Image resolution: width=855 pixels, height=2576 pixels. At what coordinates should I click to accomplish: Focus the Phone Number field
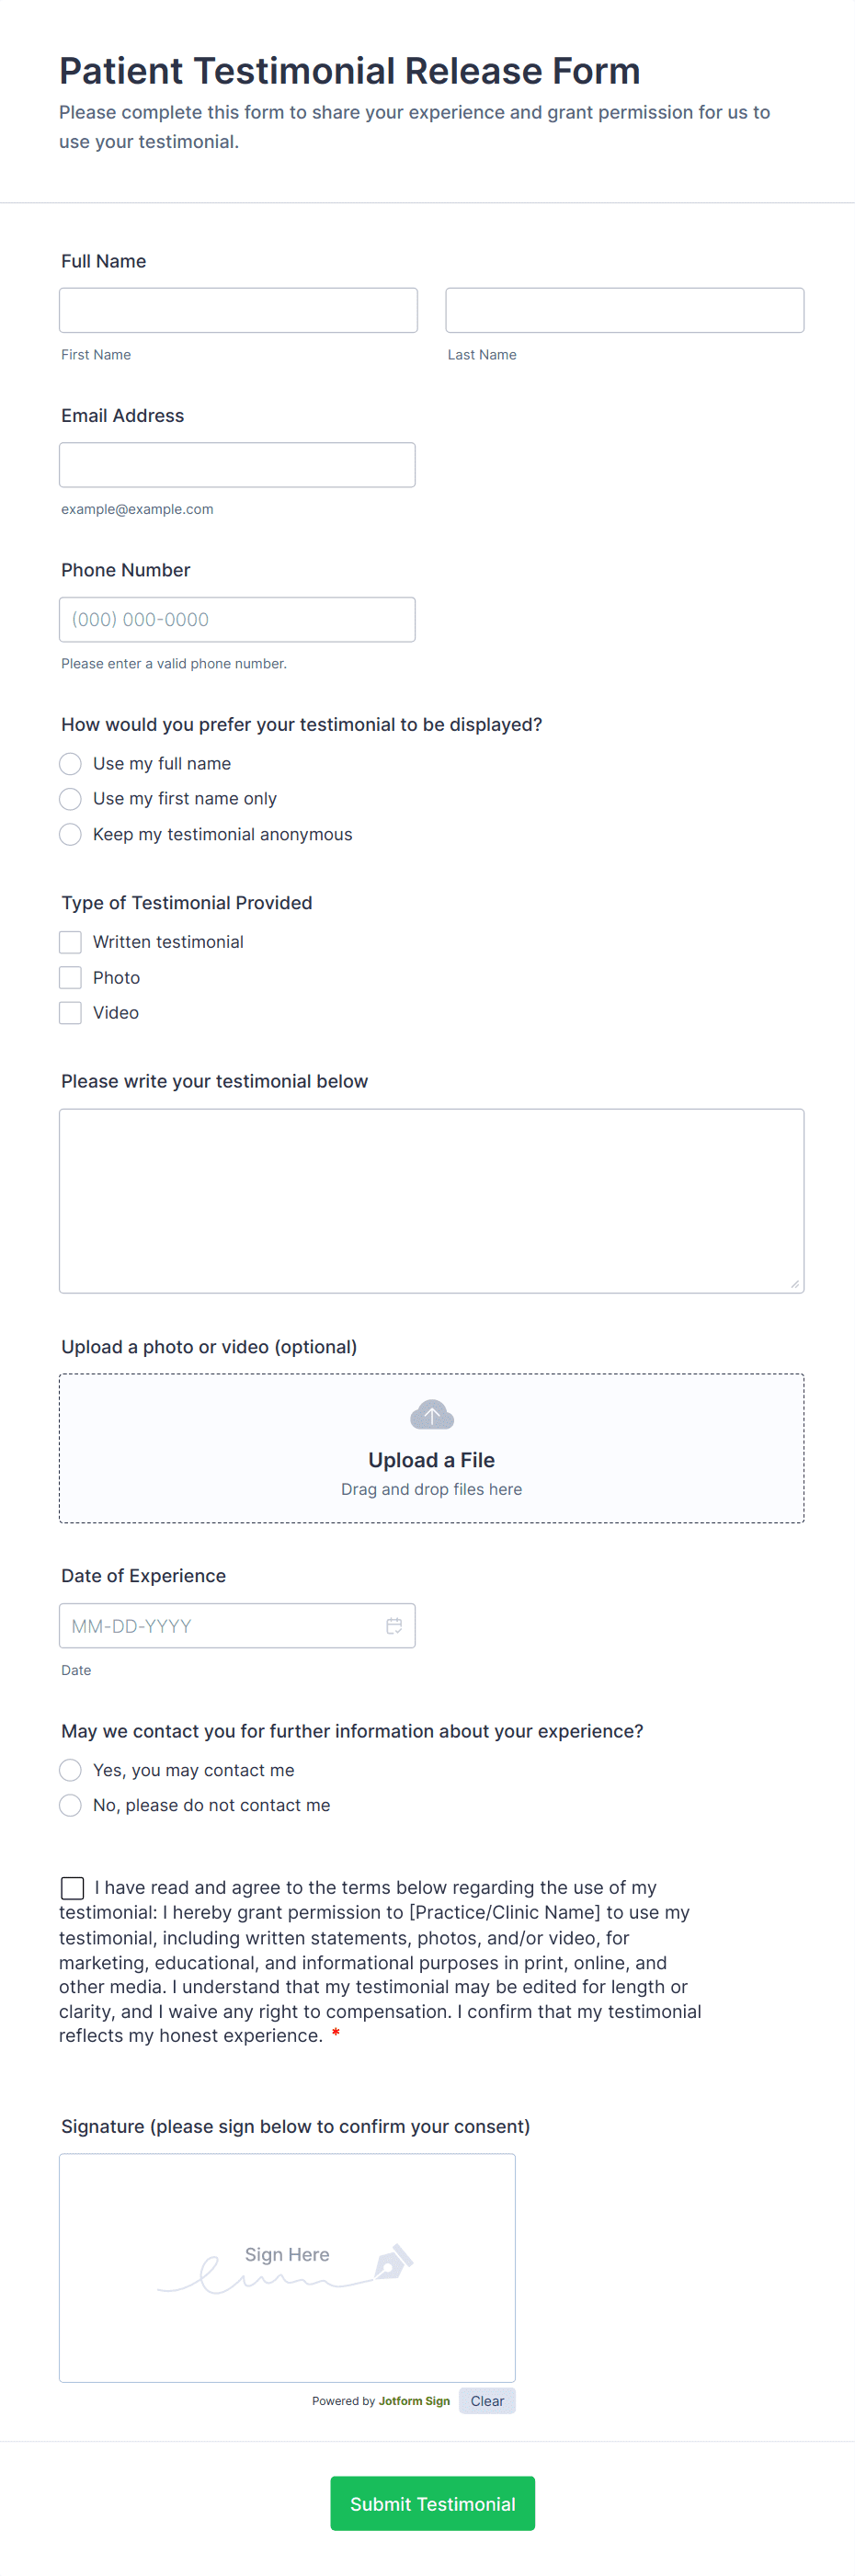pyautogui.click(x=237, y=619)
